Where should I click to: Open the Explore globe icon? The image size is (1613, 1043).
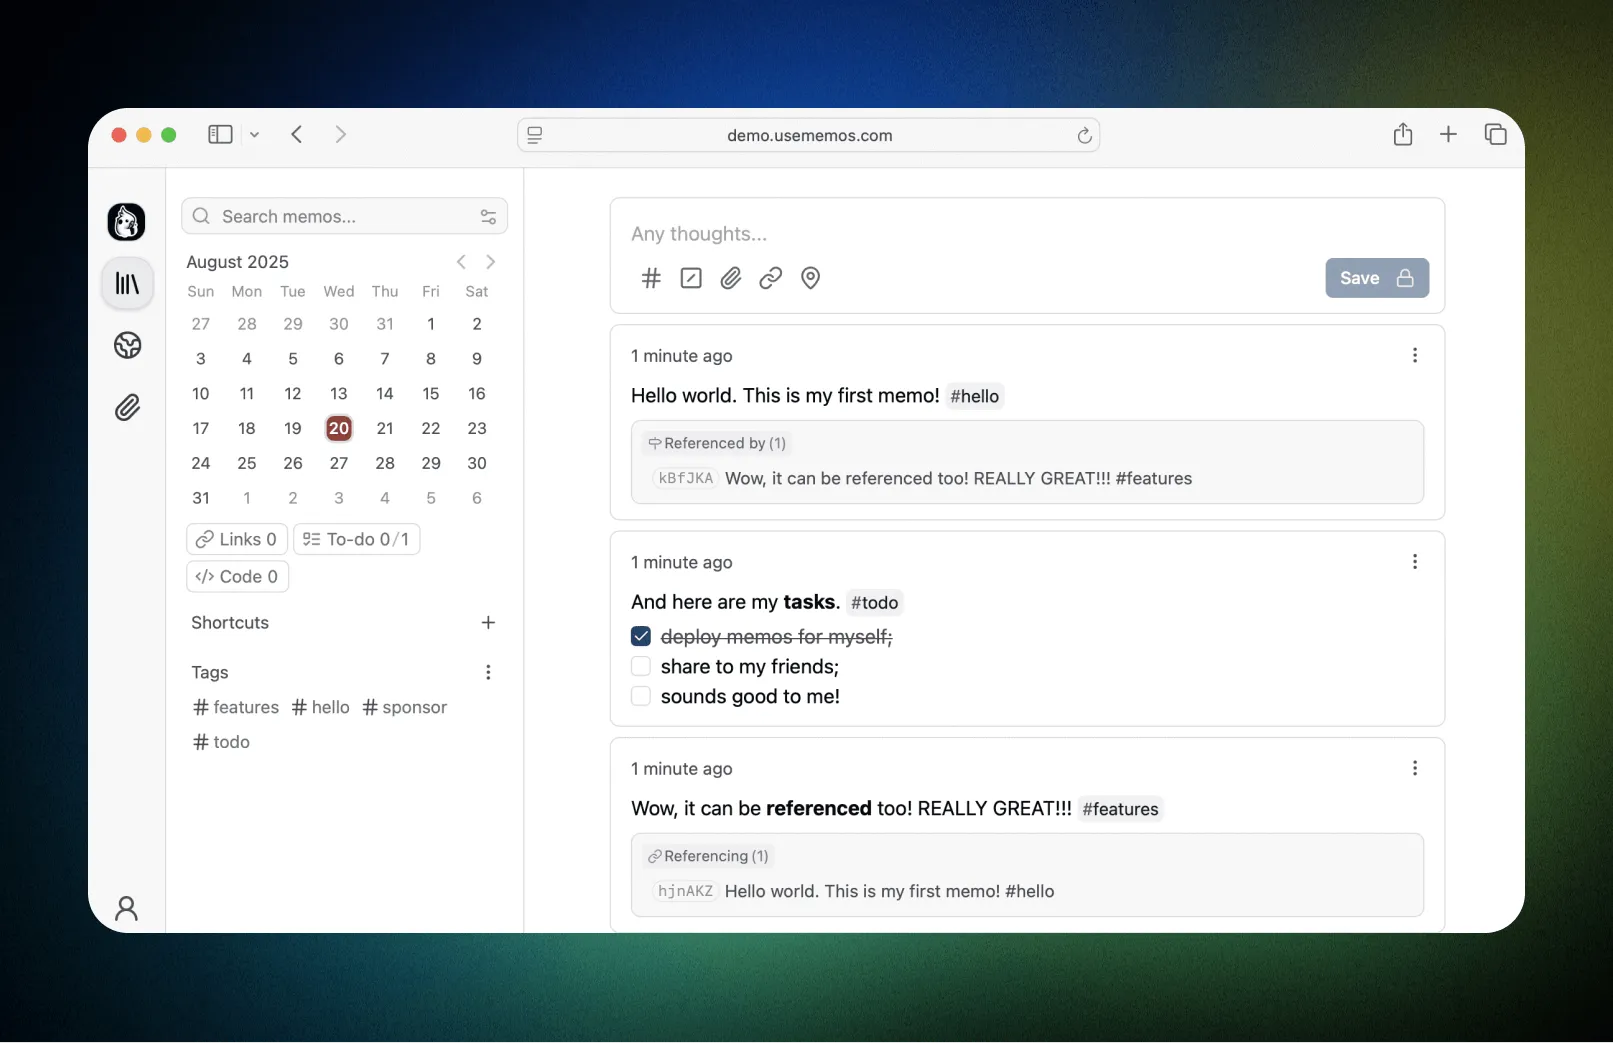[127, 345]
